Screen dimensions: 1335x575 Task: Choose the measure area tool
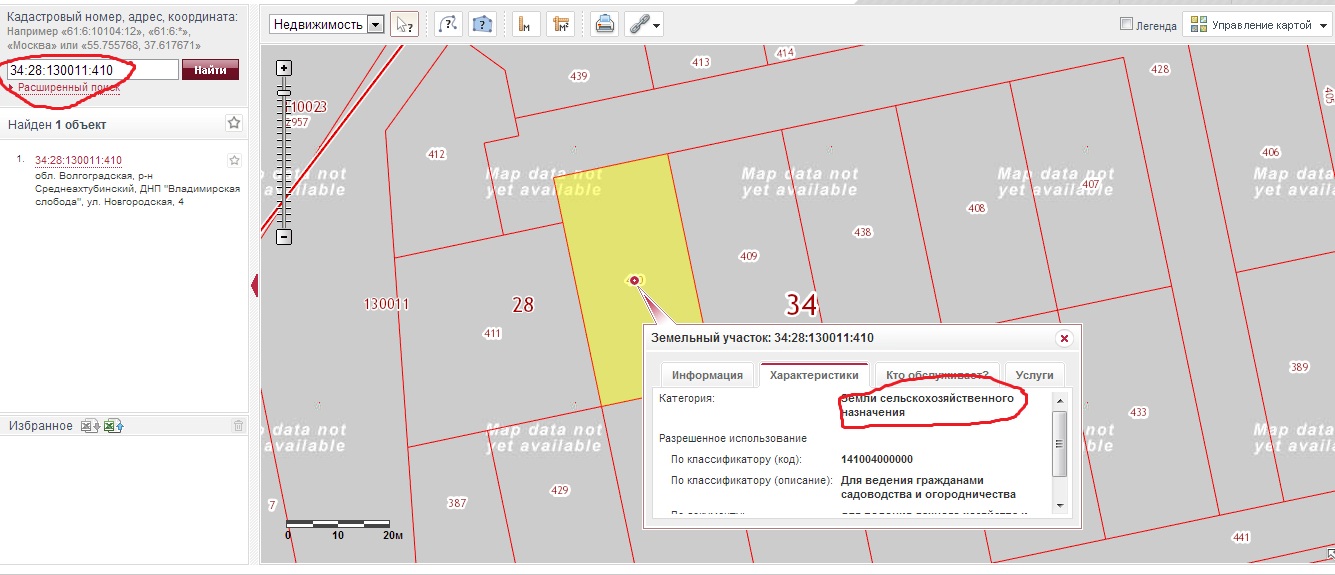[560, 25]
